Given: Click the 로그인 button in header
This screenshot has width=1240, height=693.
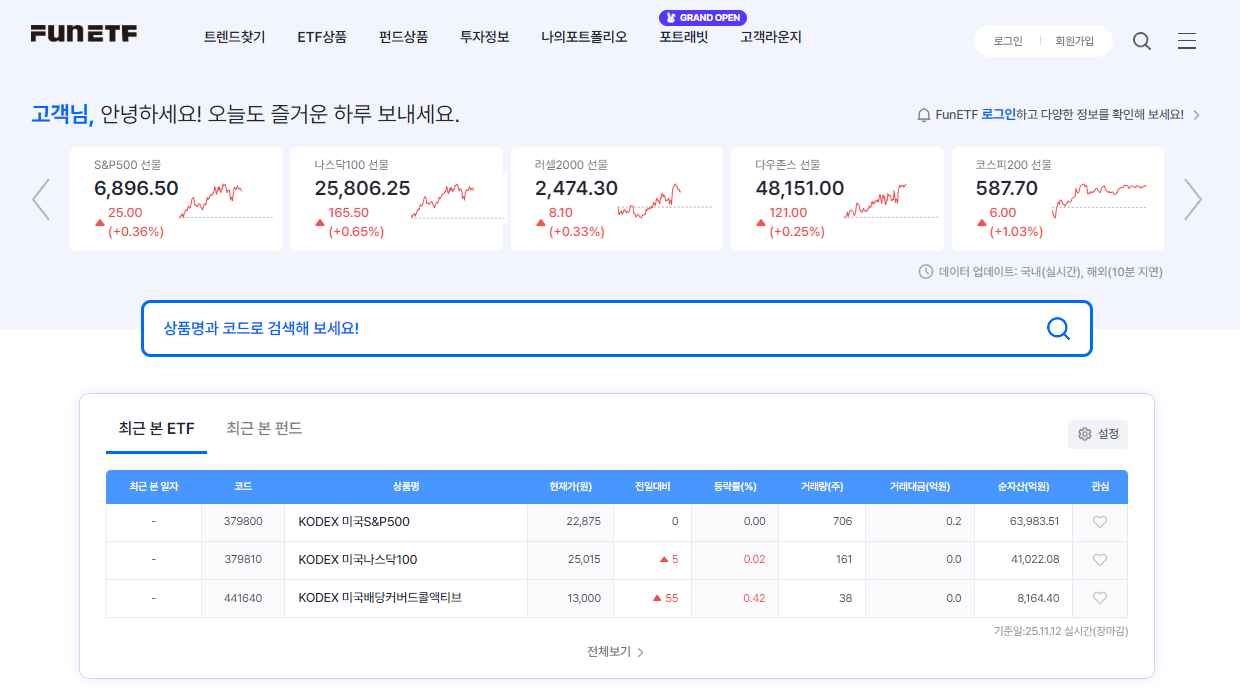Looking at the screenshot, I should [1008, 41].
